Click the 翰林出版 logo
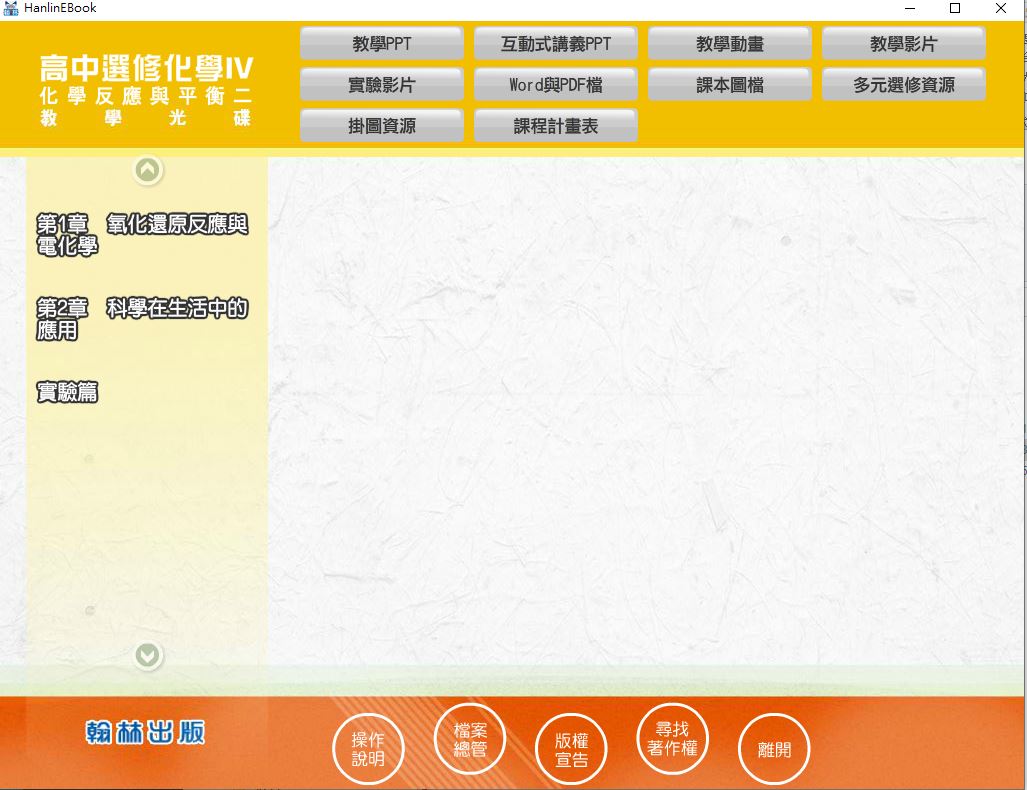 coord(146,732)
